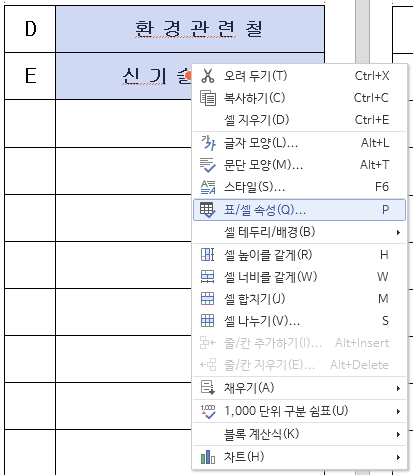Click the 표/셀 속성 table icon

coord(207,210)
